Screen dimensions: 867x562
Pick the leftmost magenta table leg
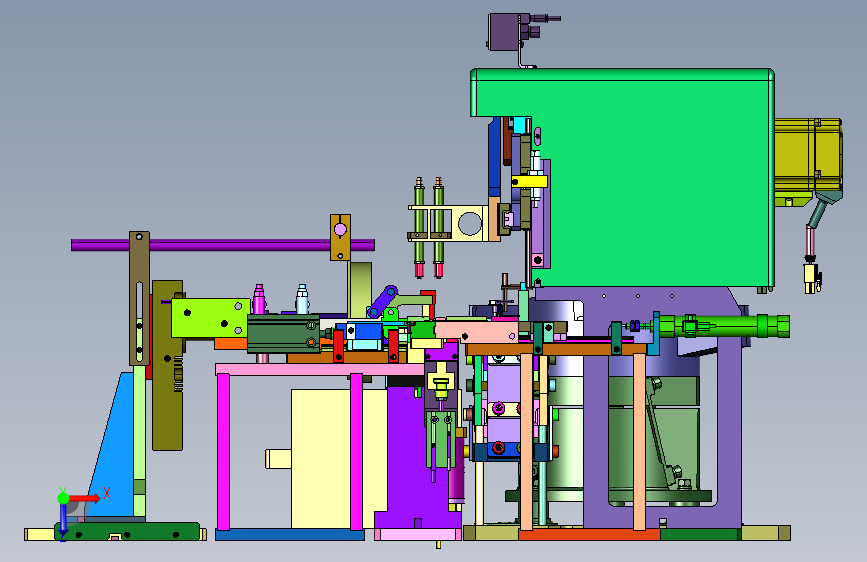223,452
